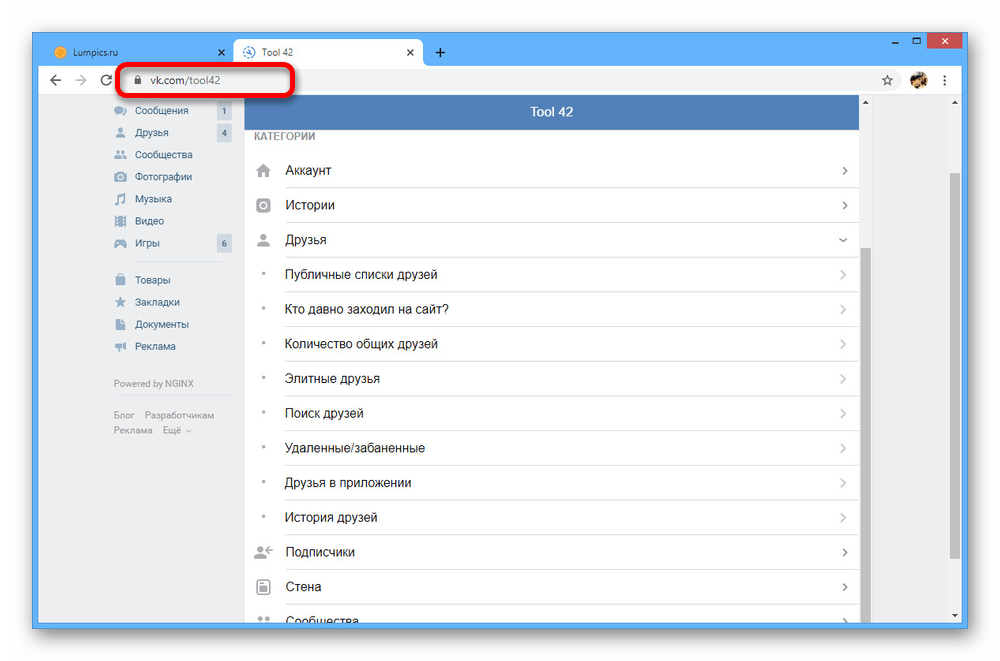The width and height of the screenshot is (1000, 661).
Task: Close the Tool 42 tab
Action: point(410,52)
